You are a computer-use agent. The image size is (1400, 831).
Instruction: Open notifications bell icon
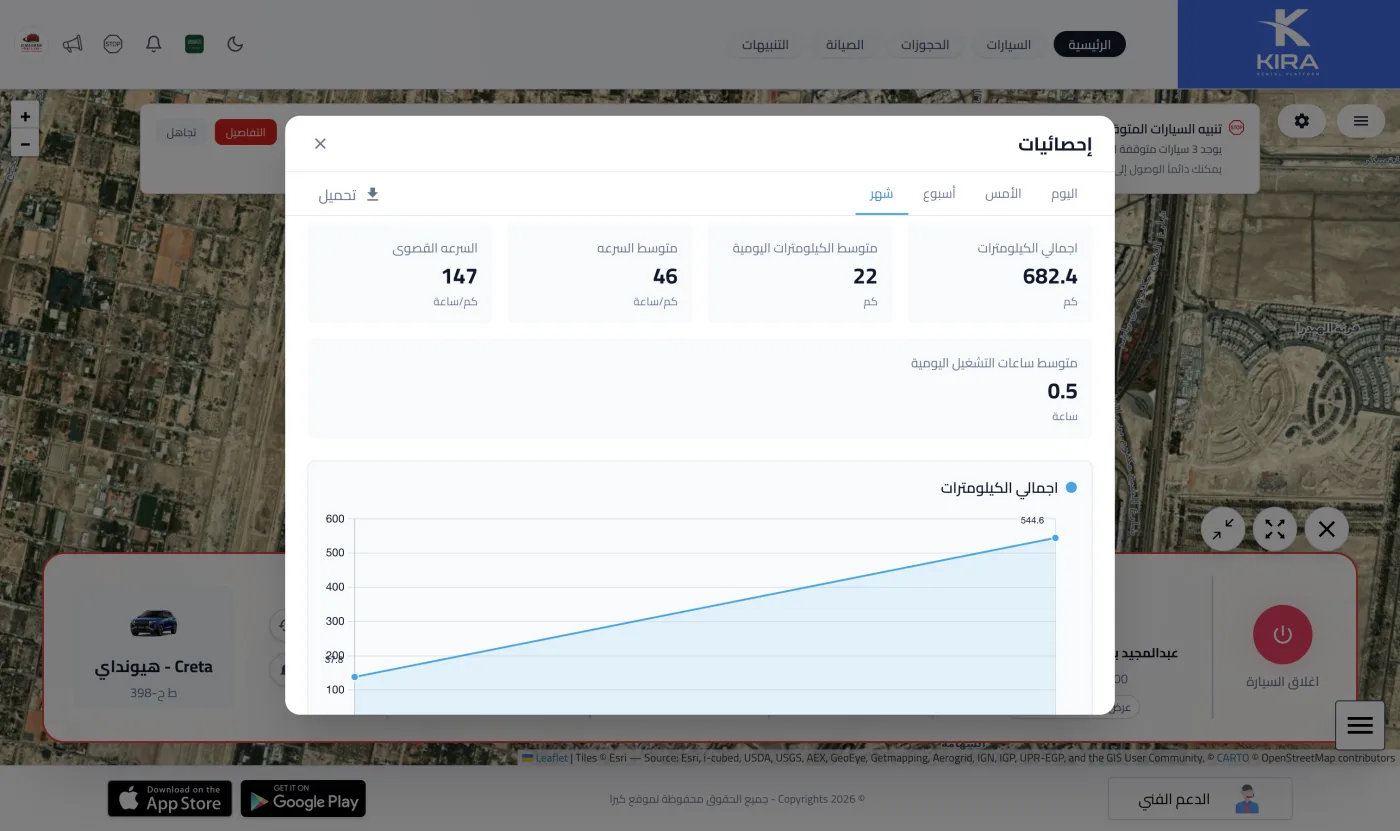tap(153, 44)
